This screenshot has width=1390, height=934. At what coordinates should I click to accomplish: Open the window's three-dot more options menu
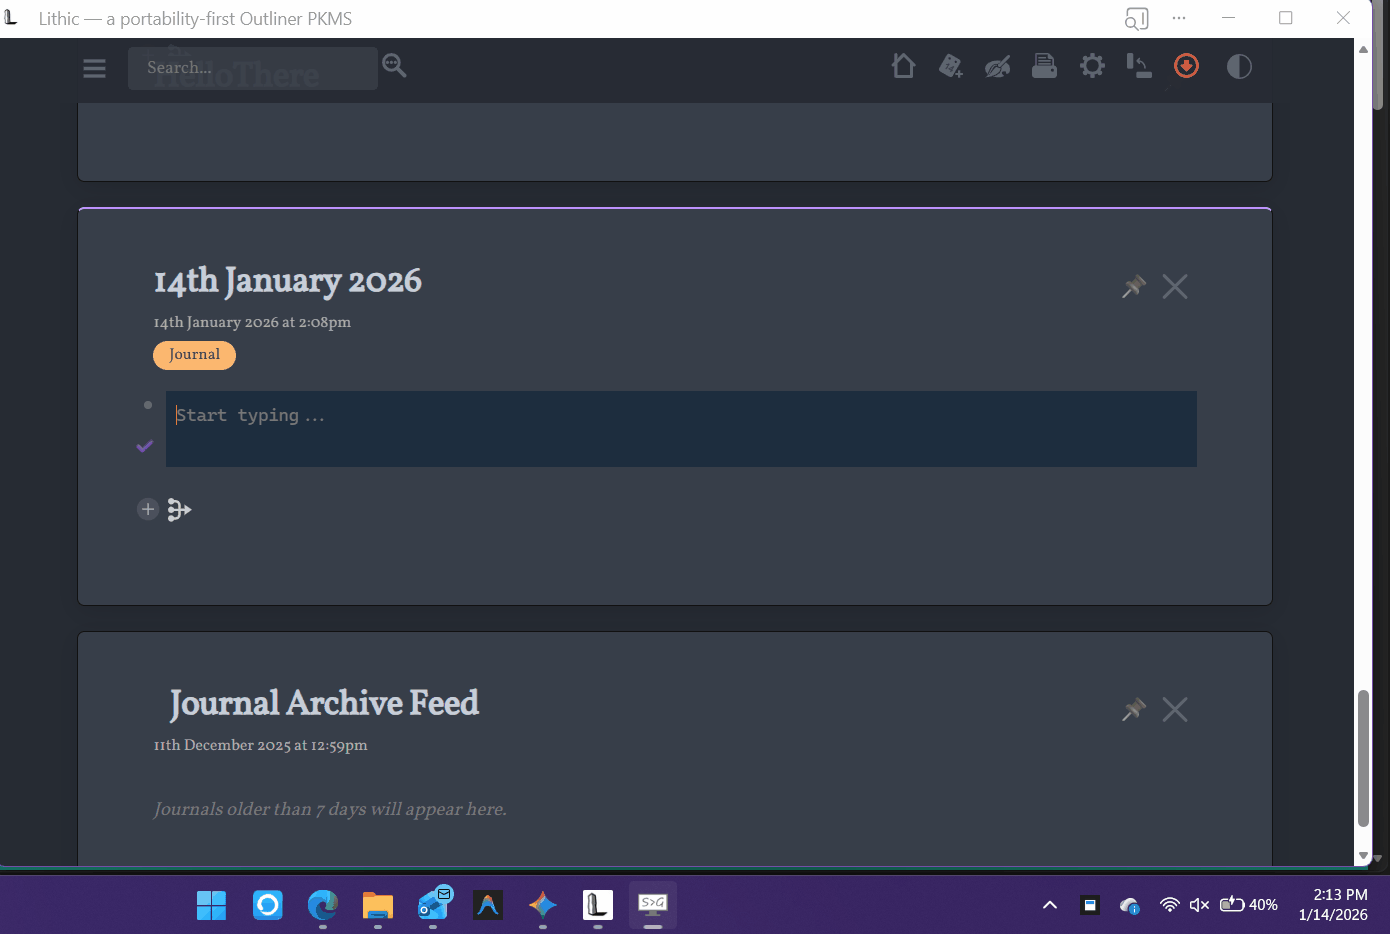[x=1179, y=18]
